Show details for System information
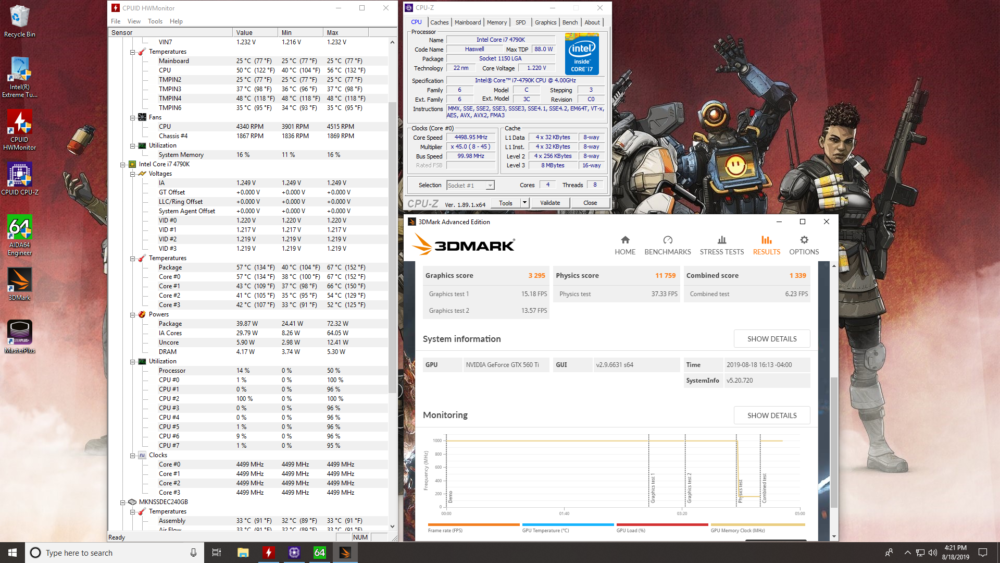 coord(772,339)
